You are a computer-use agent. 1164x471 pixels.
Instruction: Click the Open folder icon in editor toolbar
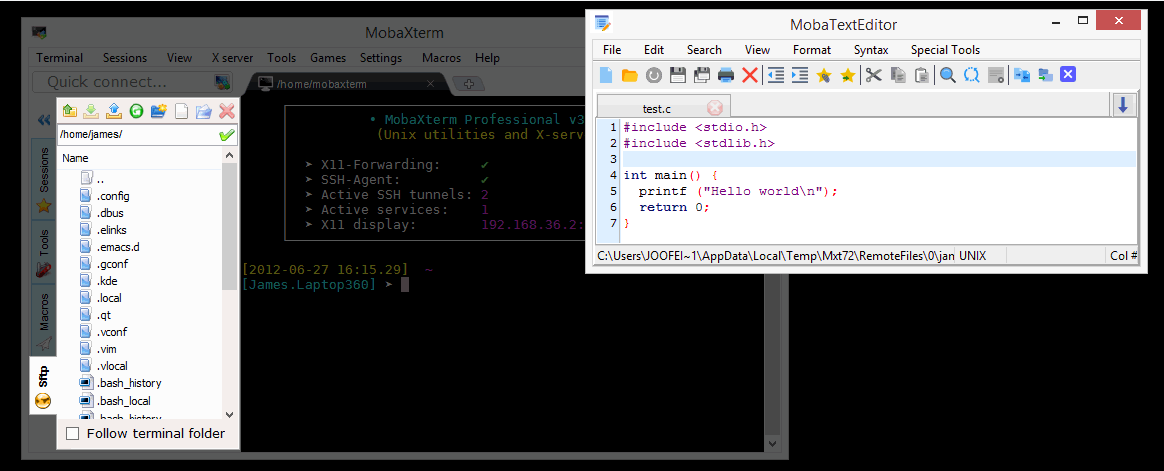[630, 75]
